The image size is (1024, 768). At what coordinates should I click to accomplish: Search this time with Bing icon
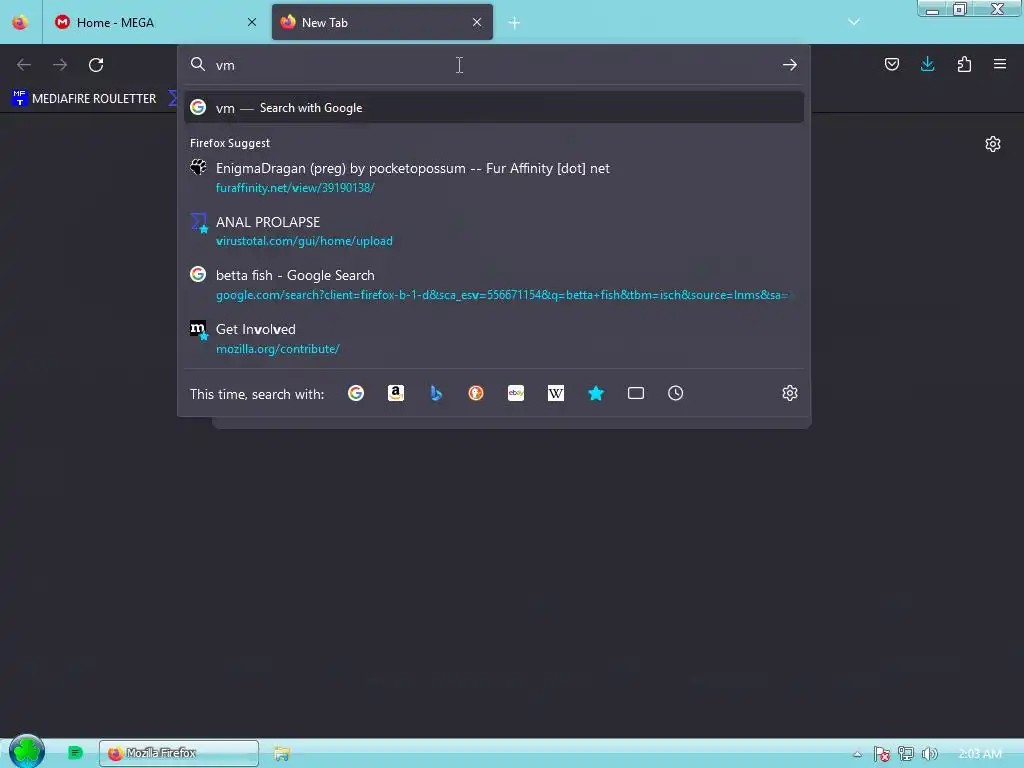[x=436, y=393]
